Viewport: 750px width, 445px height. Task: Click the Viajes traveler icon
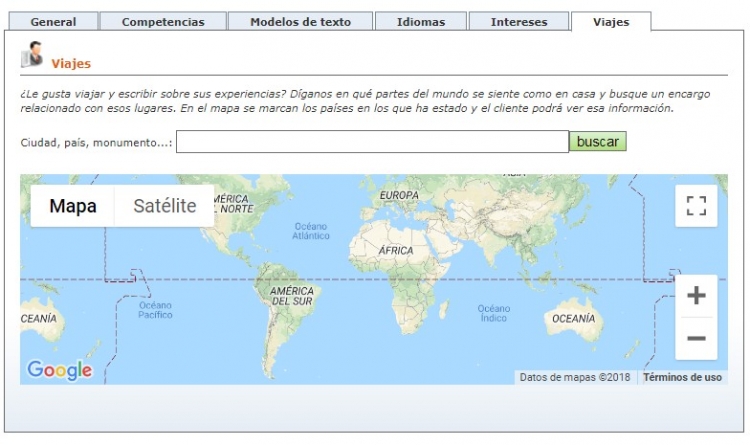pos(32,55)
